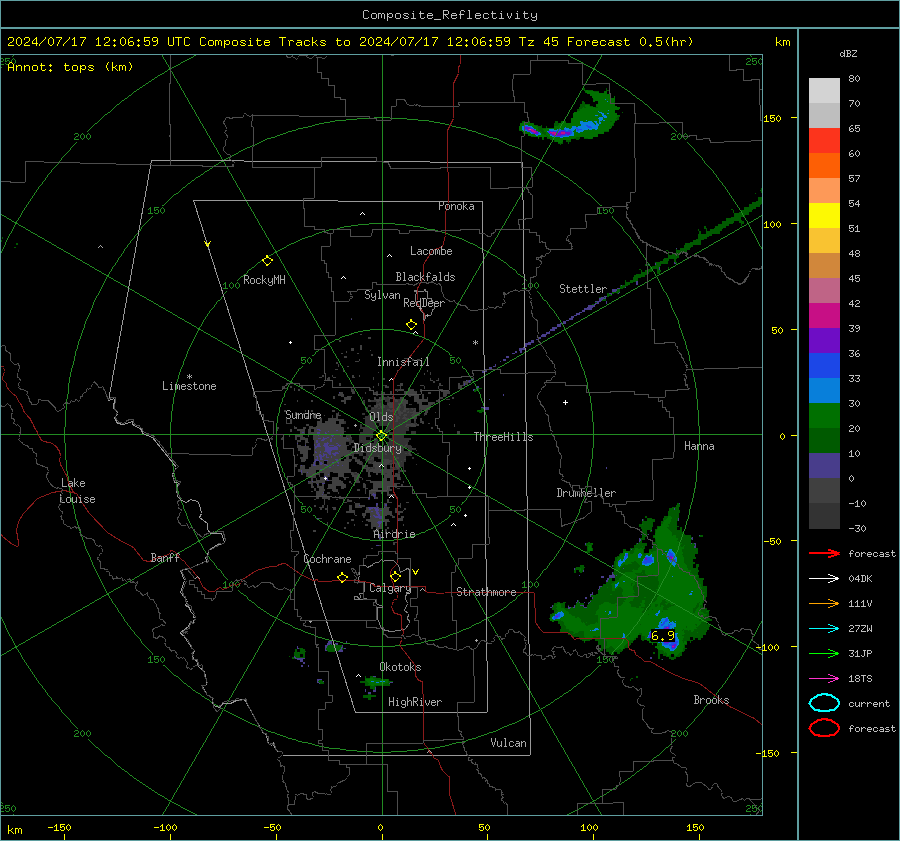
Task: Click the yellow radar-site diamond at map center
Action: [381, 436]
